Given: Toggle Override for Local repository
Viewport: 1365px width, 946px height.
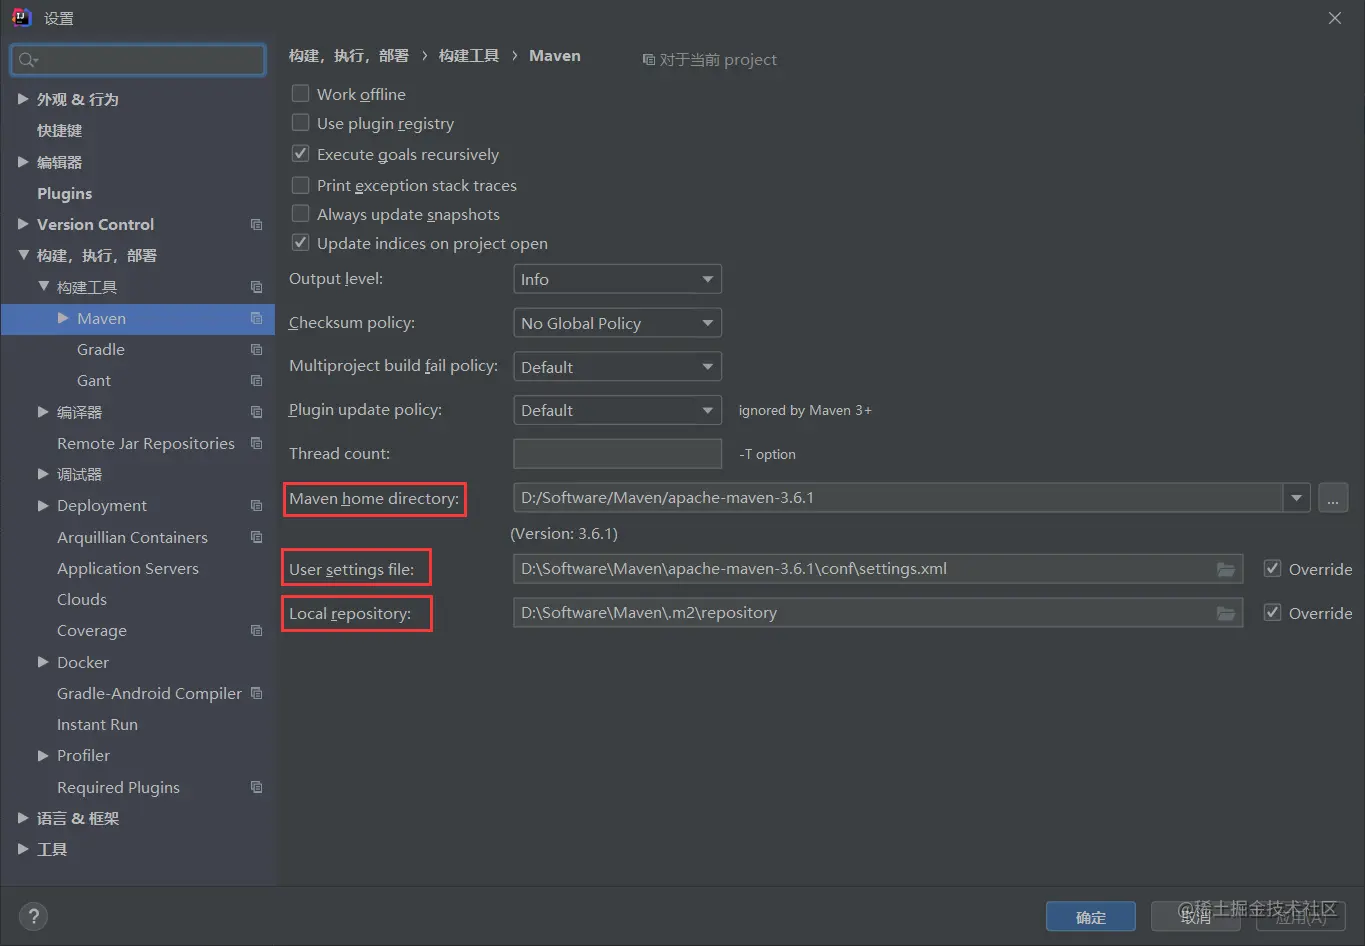Looking at the screenshot, I should (1272, 612).
